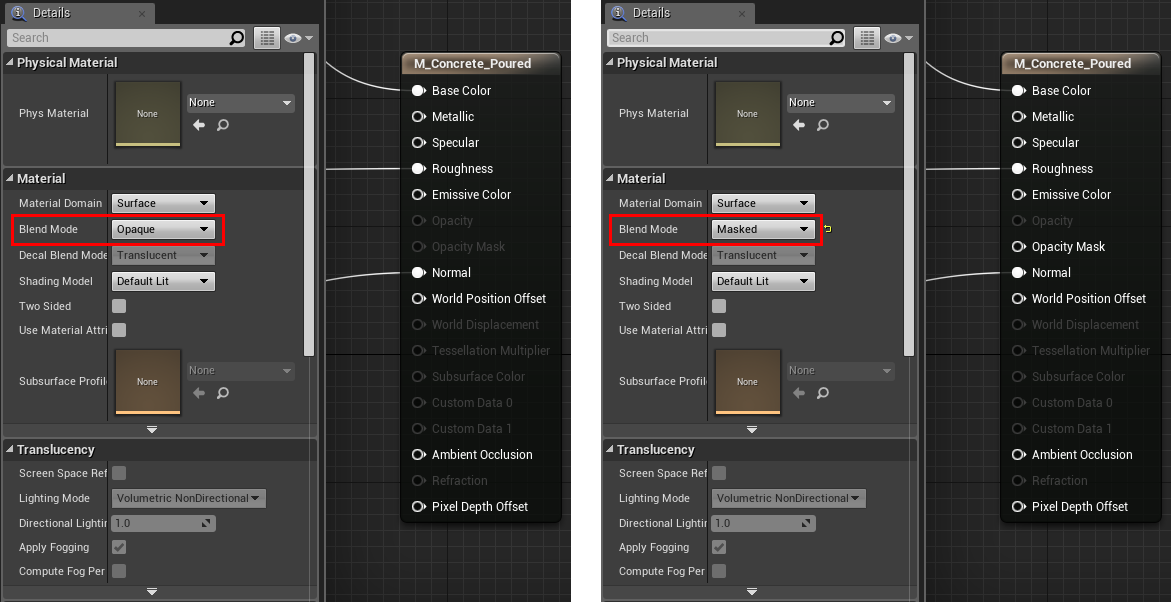
Task: Click Phys Material use-selected arrow in the Masked panel
Action: click(x=799, y=125)
